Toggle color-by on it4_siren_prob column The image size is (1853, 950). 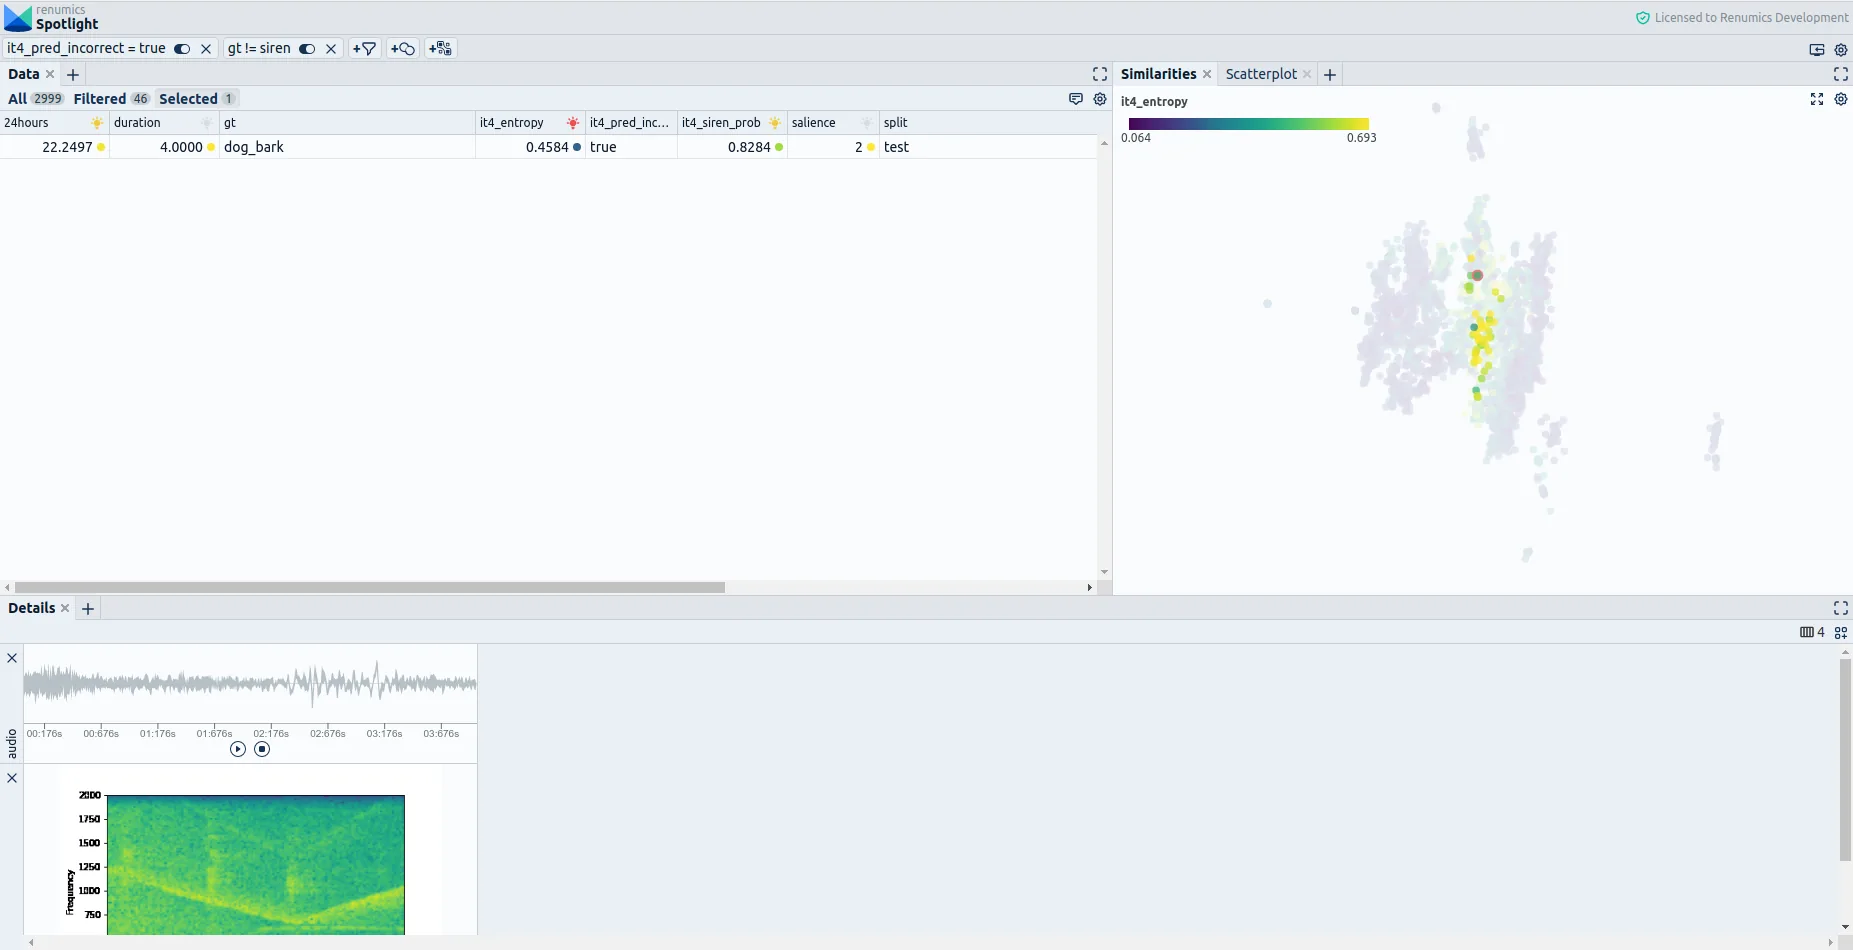pos(775,123)
